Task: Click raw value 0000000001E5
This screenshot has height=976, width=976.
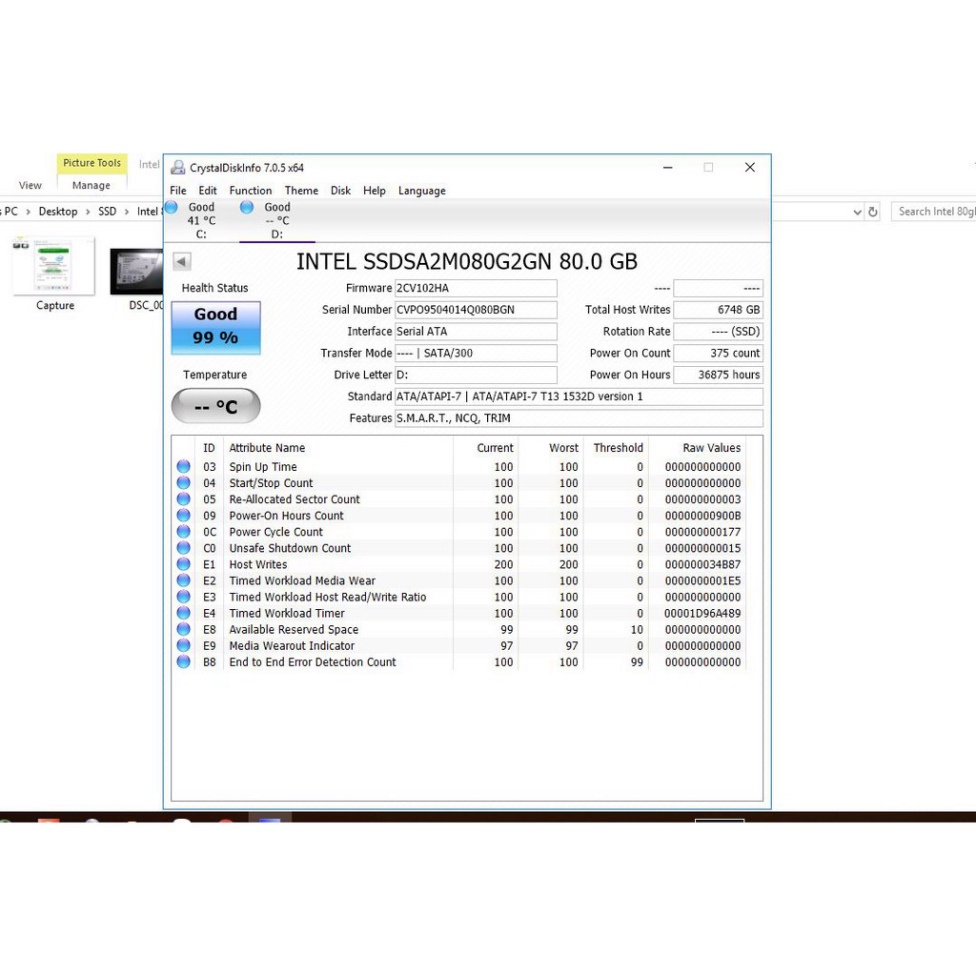Action: click(x=702, y=581)
